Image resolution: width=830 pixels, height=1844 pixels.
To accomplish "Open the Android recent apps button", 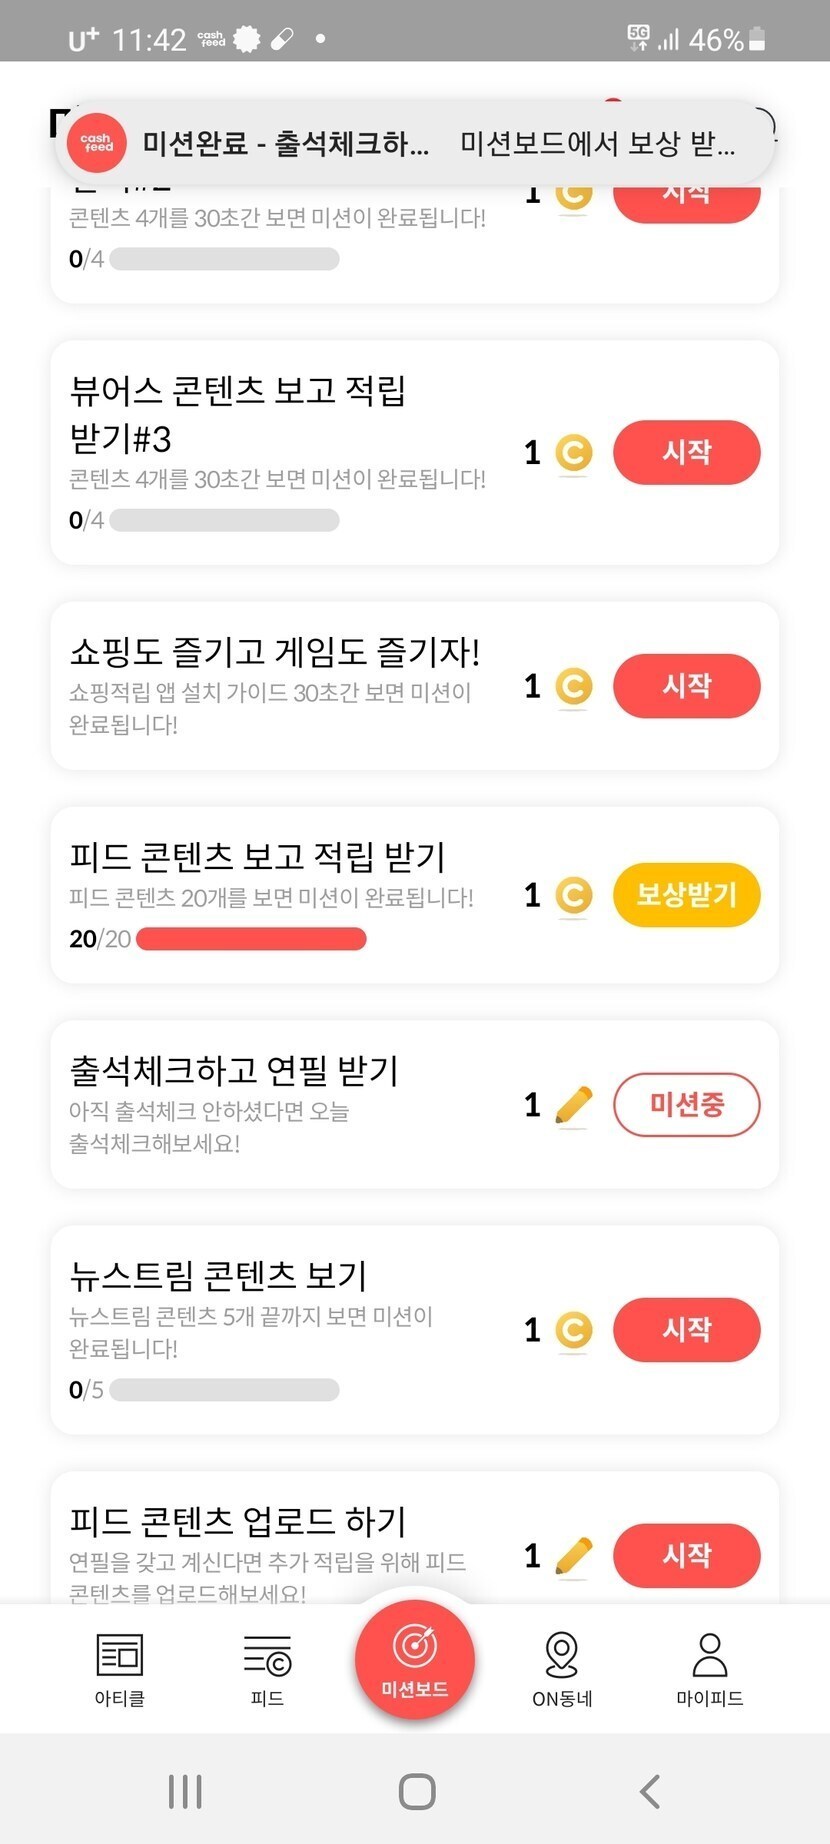I will [185, 1791].
